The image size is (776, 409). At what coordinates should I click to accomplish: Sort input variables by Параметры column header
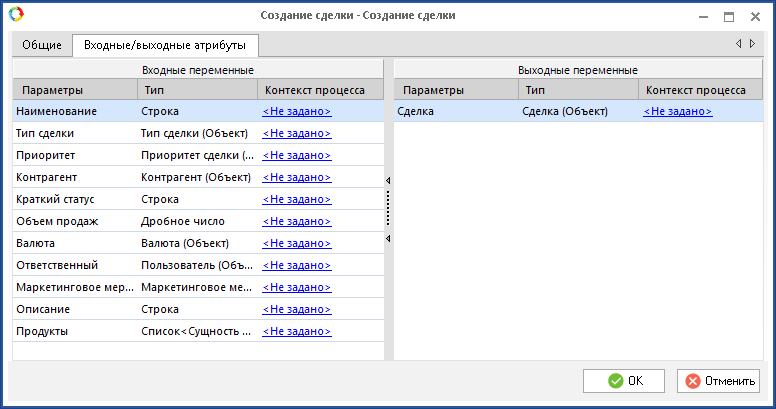click(74, 90)
